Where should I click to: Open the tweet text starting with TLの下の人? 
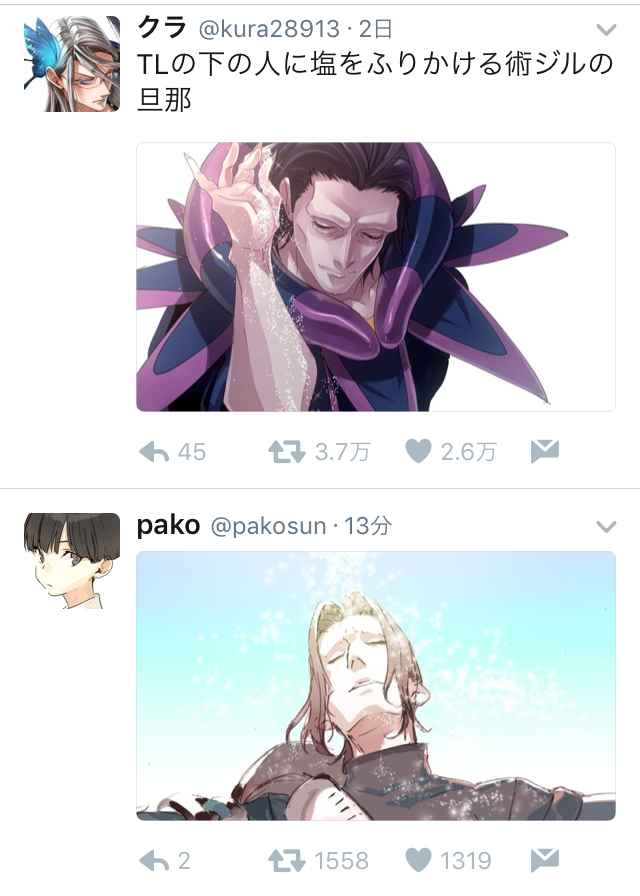[x=375, y=82]
